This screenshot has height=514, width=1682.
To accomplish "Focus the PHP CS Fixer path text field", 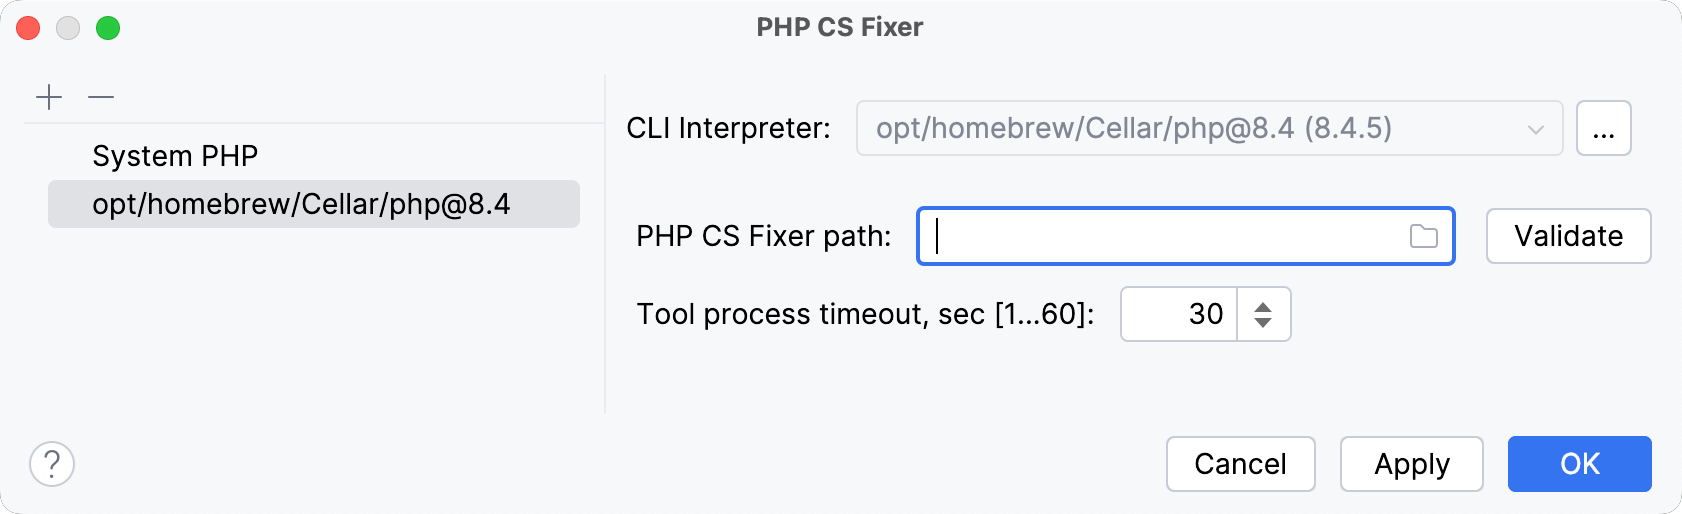I will click(1160, 236).
